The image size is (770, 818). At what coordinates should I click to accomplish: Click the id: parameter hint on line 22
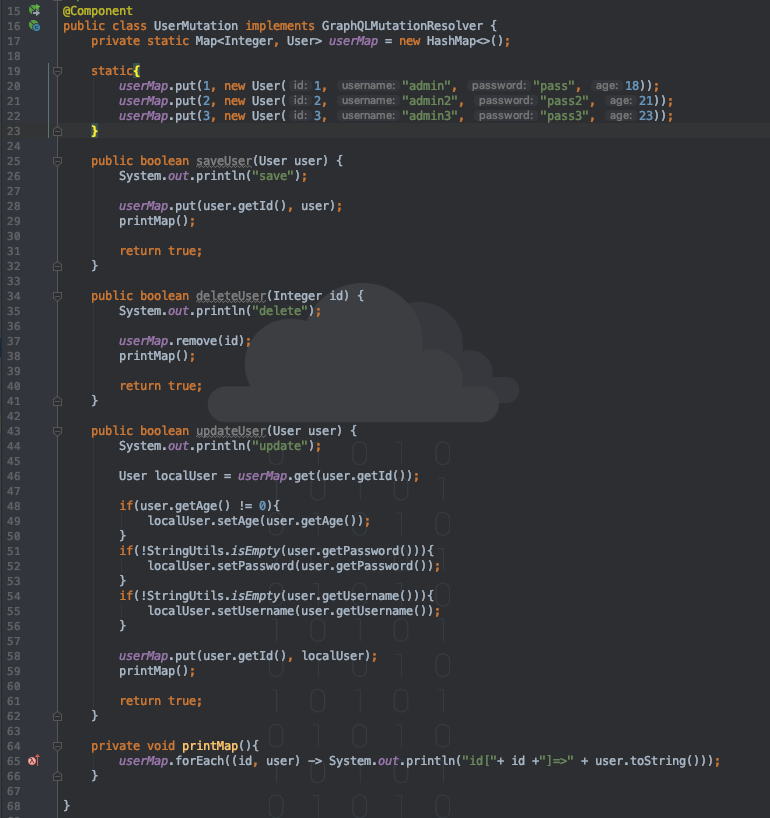(299, 115)
